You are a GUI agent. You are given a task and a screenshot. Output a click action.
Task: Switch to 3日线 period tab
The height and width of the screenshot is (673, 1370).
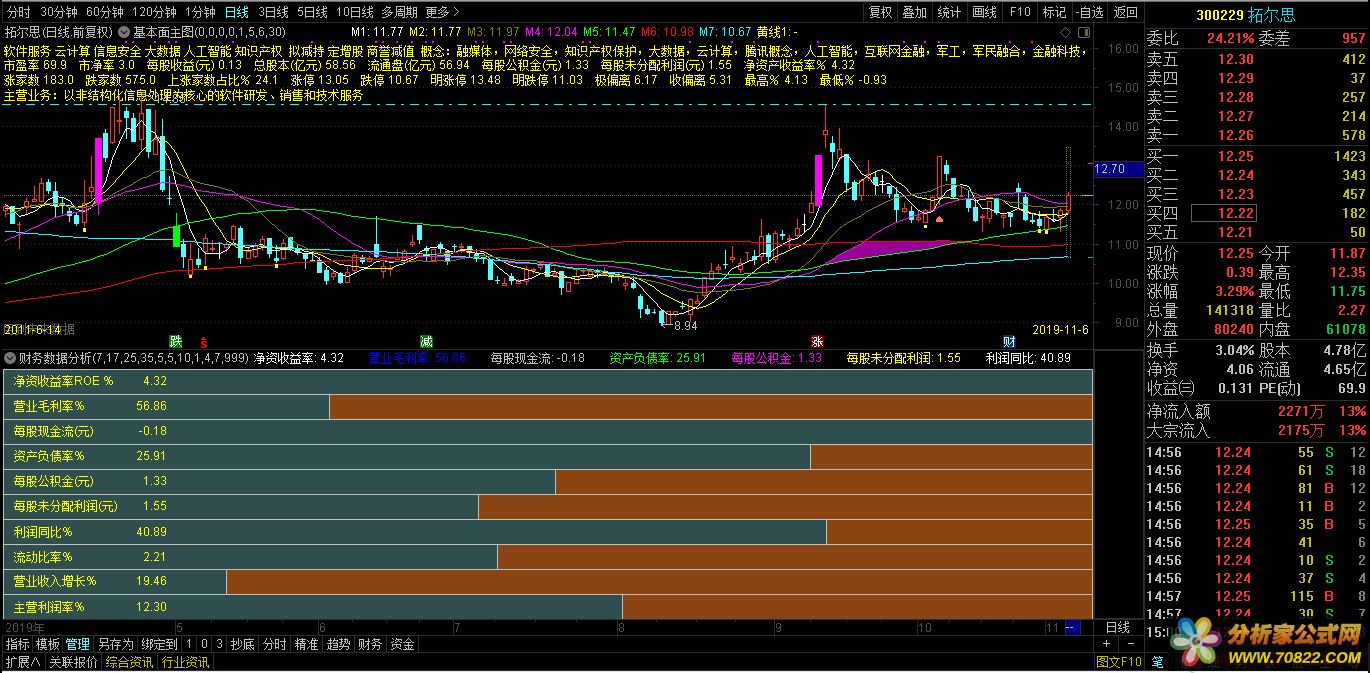[273, 12]
